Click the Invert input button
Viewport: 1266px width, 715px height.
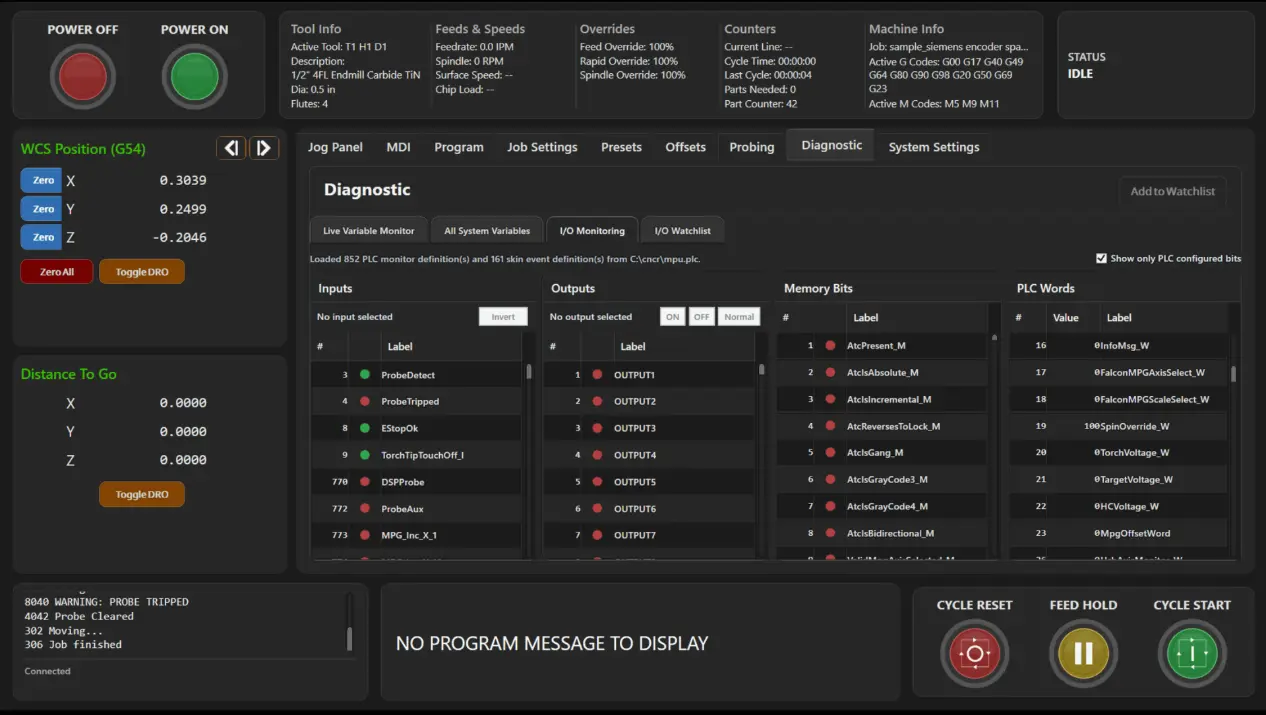click(x=503, y=317)
